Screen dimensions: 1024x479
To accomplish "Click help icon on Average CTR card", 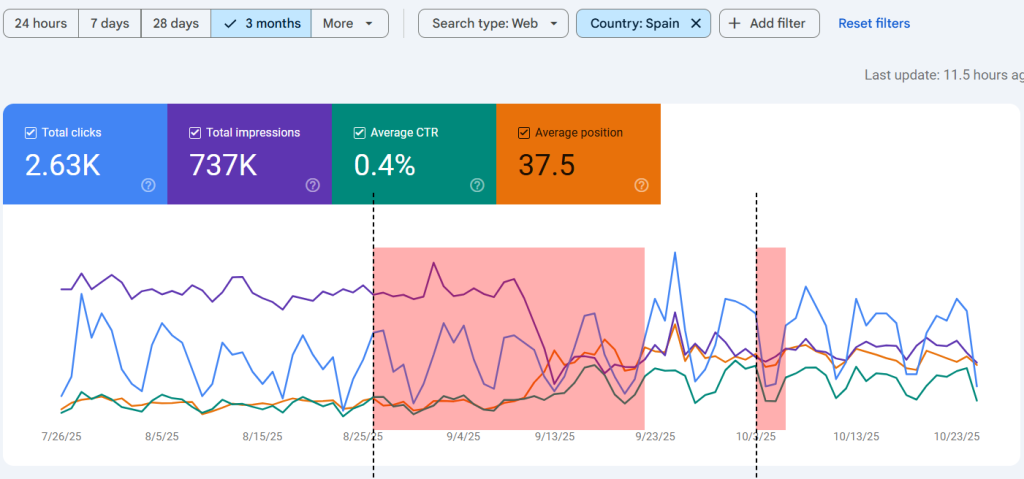I will (x=477, y=185).
